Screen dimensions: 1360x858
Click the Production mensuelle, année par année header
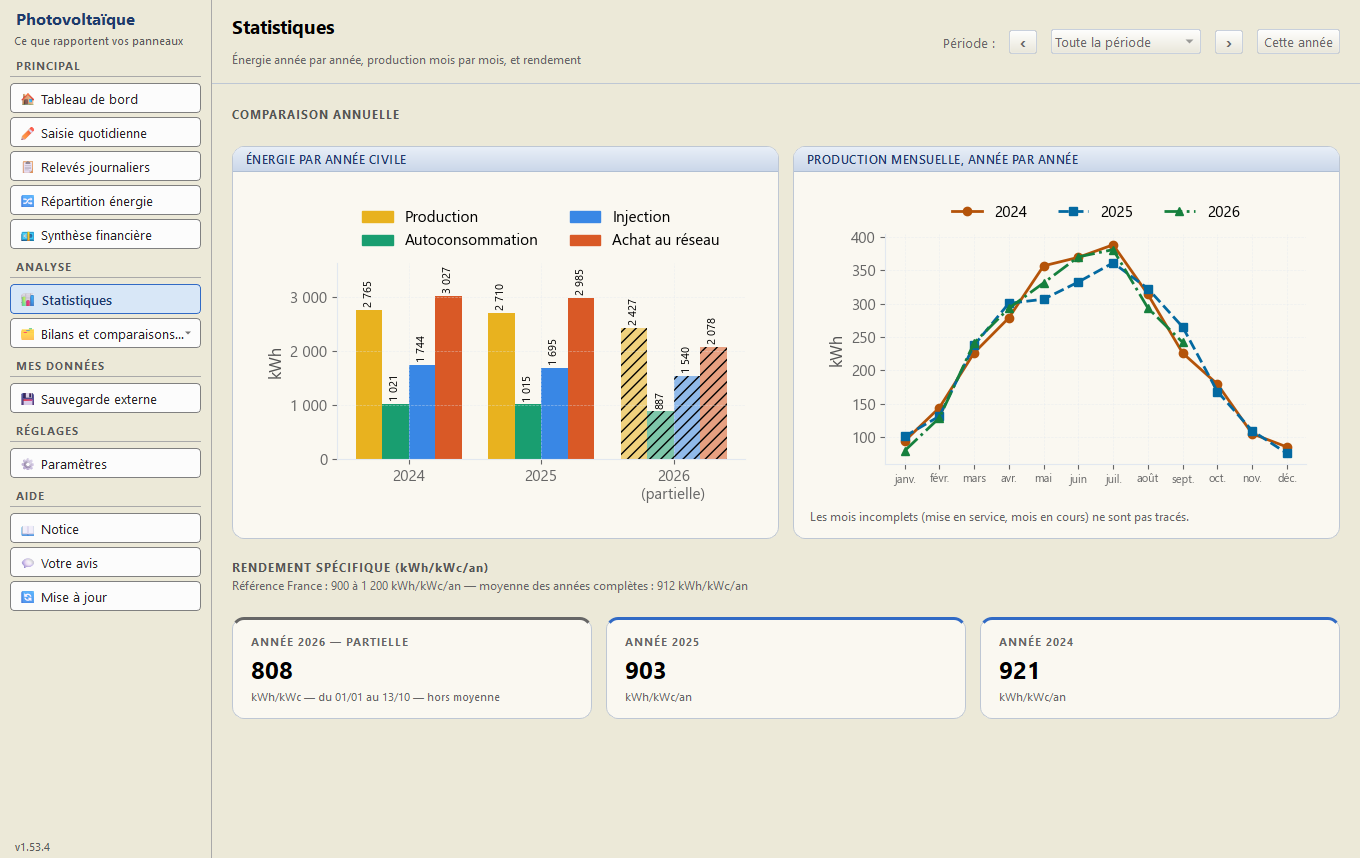pos(1066,160)
